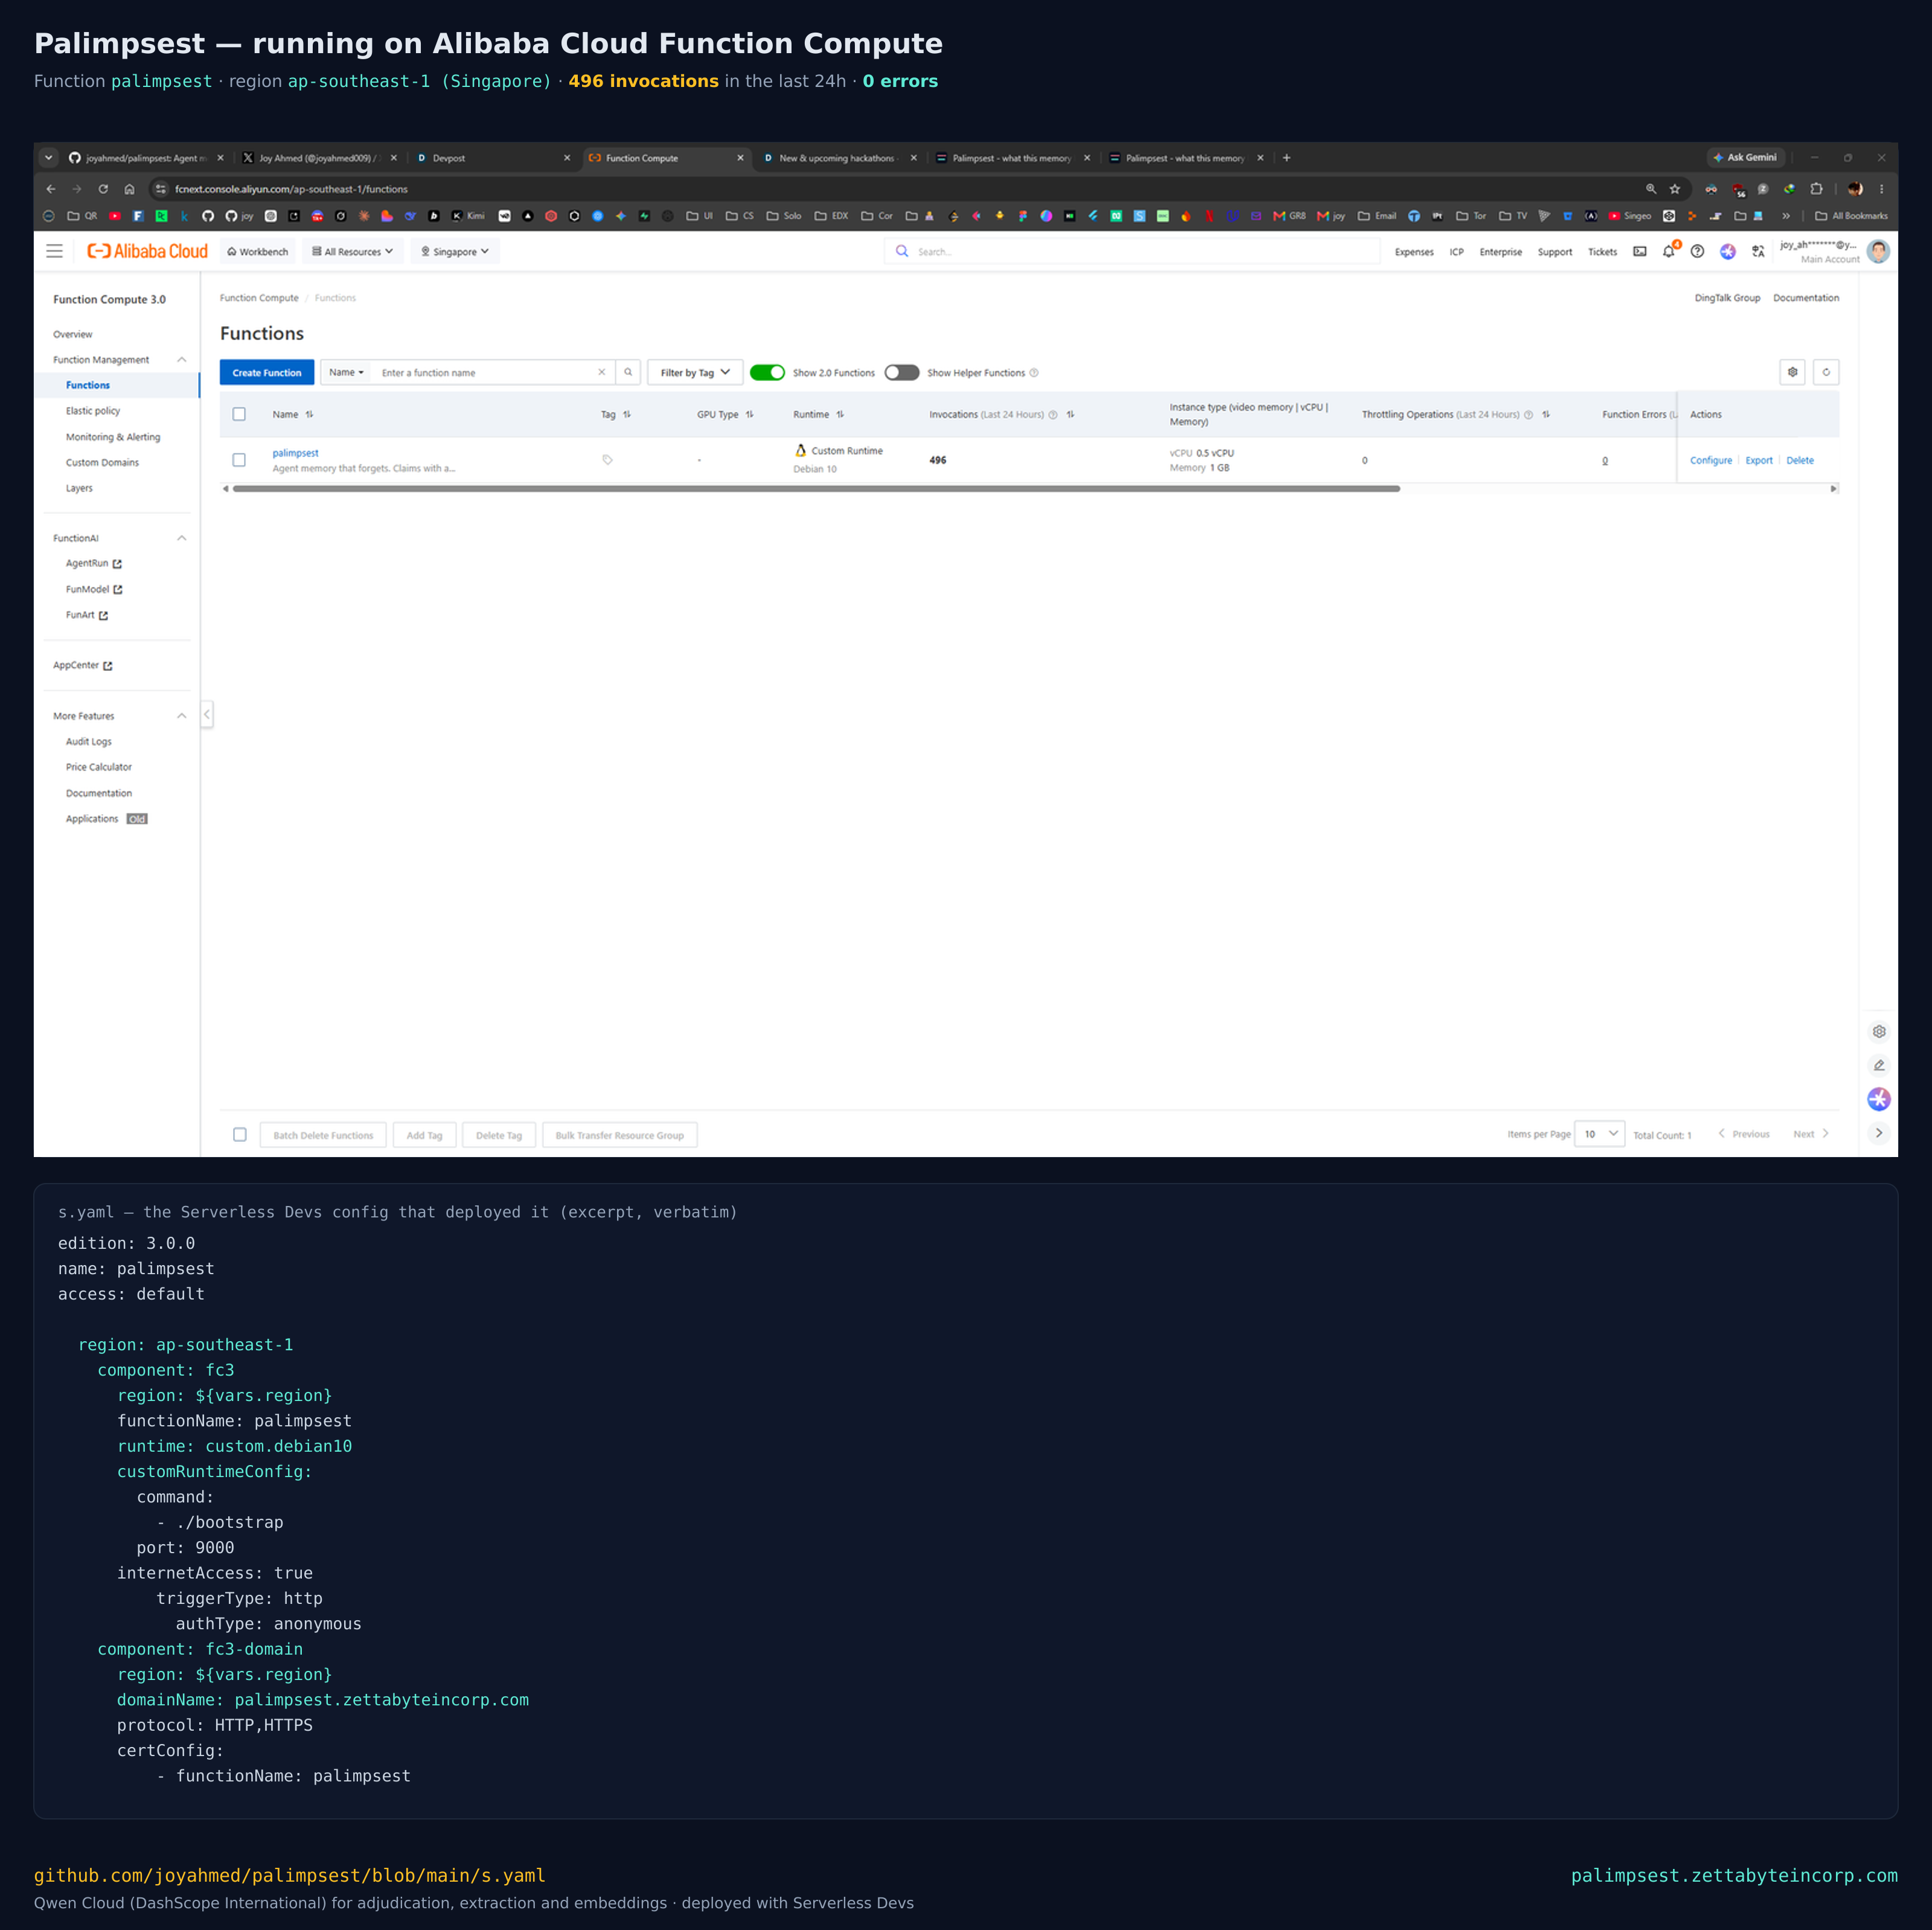Open right sidebar settings gear icon

pyautogui.click(x=1879, y=1031)
